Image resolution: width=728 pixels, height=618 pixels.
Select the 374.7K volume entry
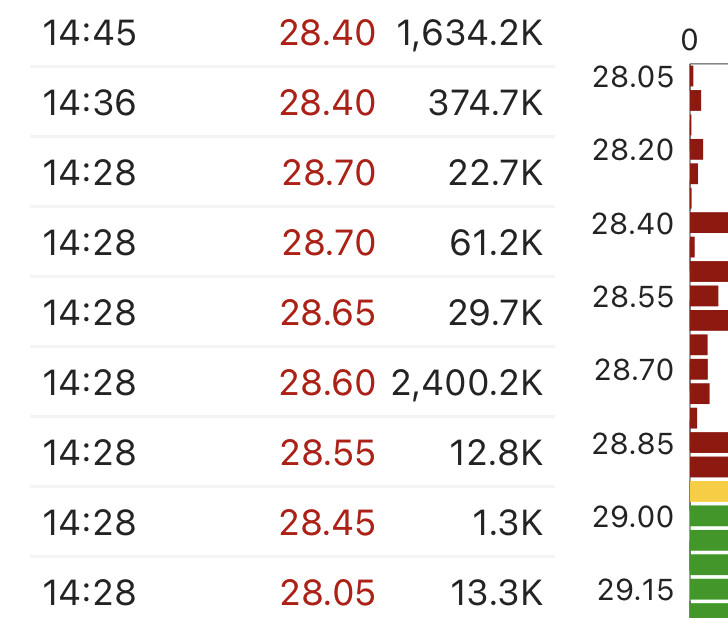tap(485, 103)
